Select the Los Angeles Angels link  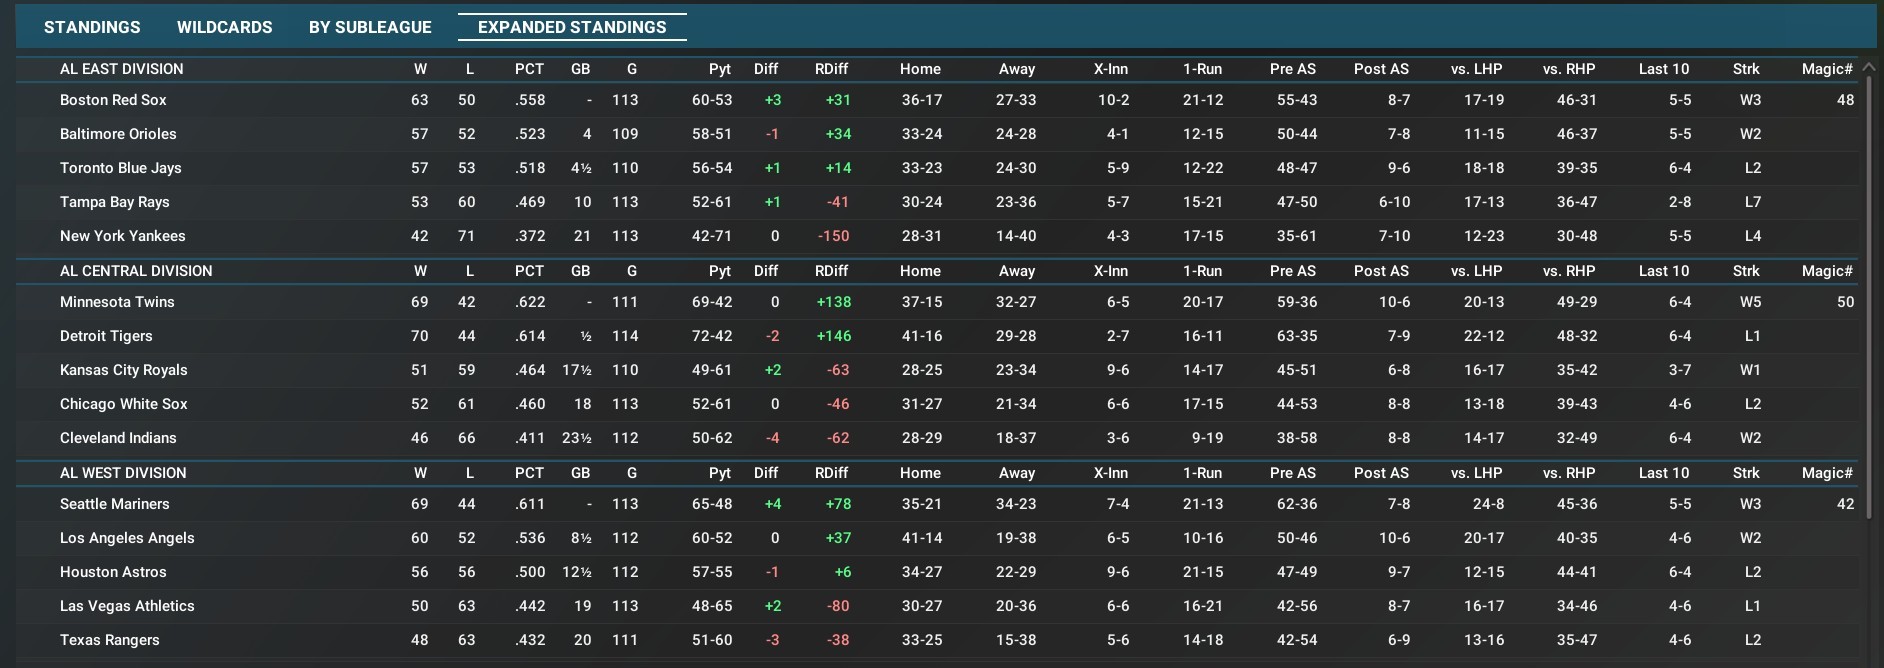click(127, 538)
